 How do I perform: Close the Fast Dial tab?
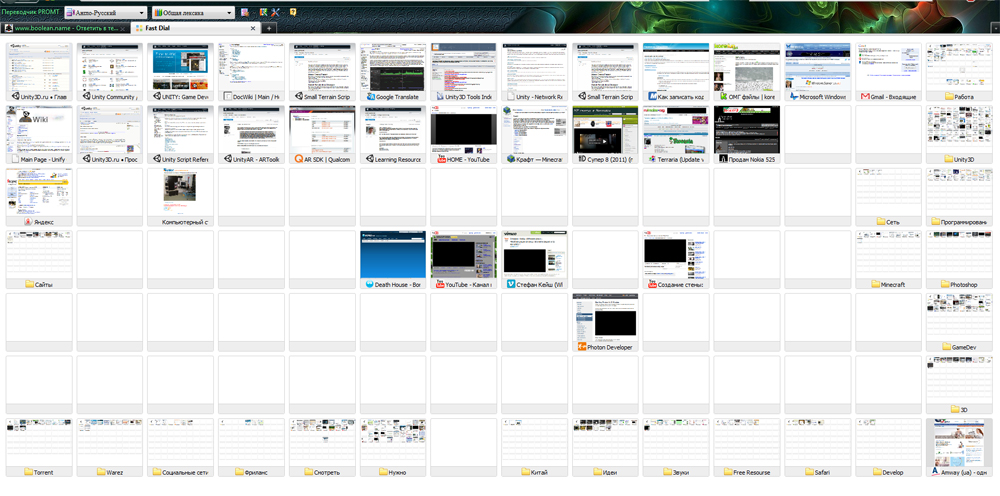pyautogui.click(x=254, y=28)
